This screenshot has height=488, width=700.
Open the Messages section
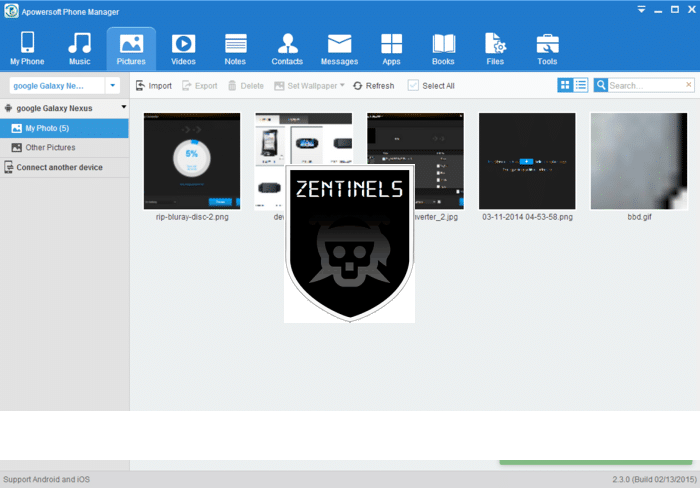coord(339,49)
